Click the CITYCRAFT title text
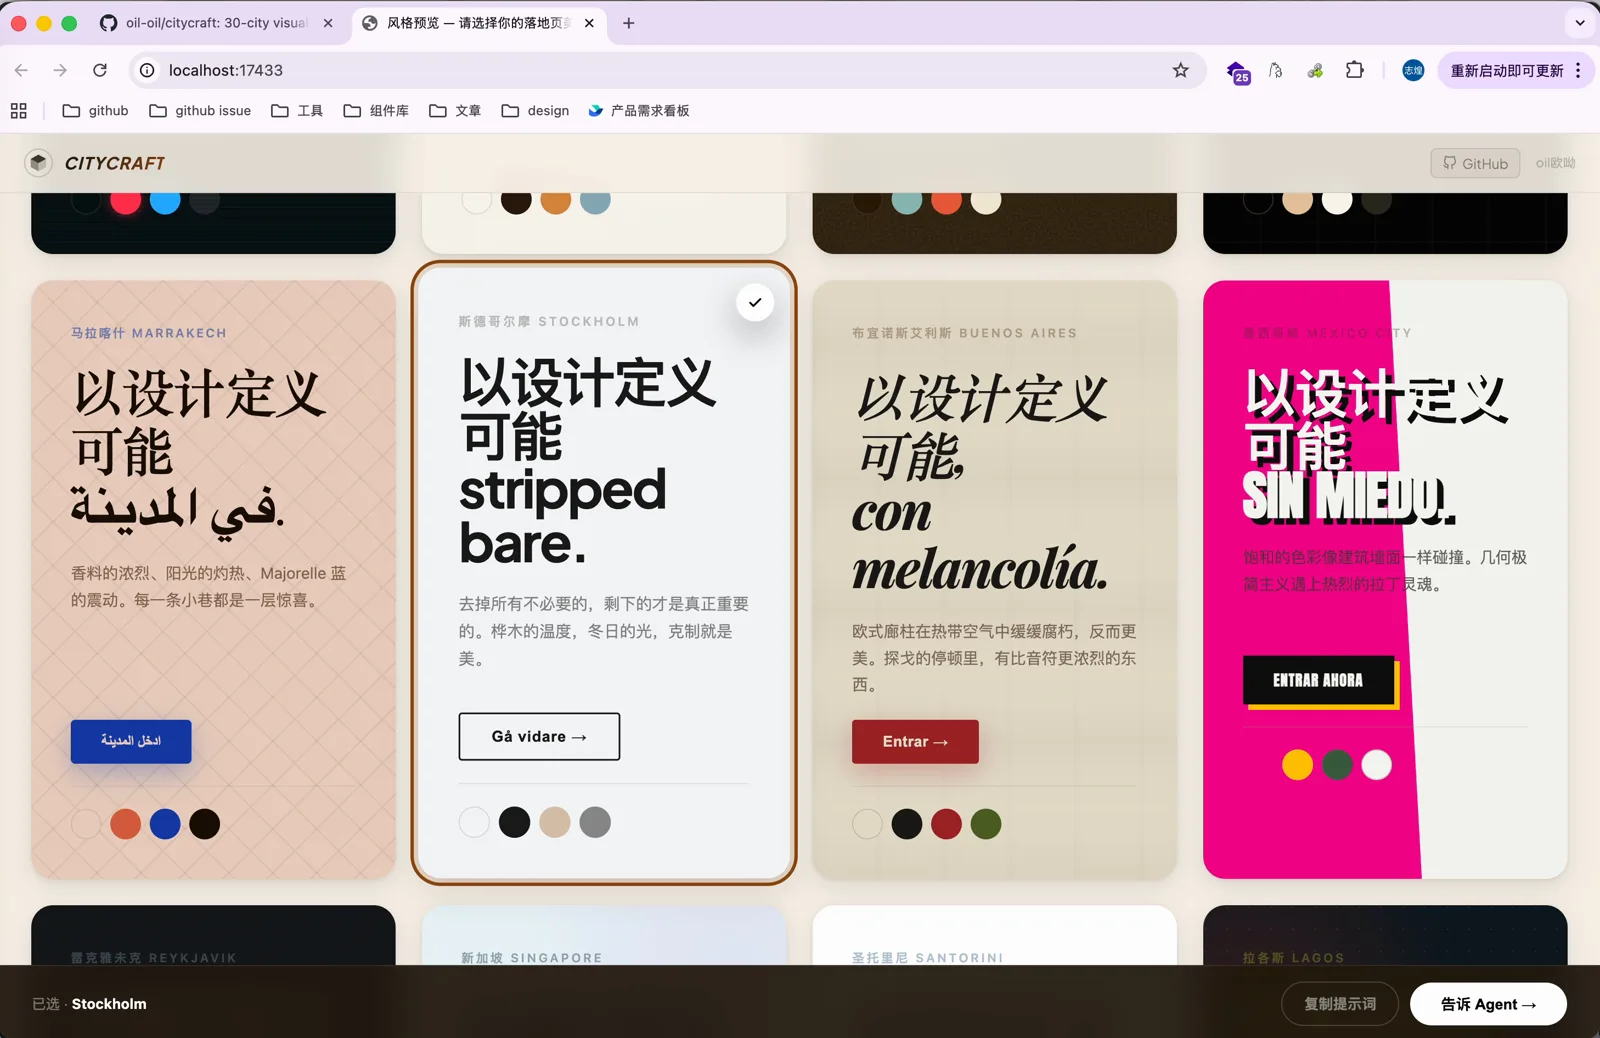The width and height of the screenshot is (1600, 1038). (115, 163)
